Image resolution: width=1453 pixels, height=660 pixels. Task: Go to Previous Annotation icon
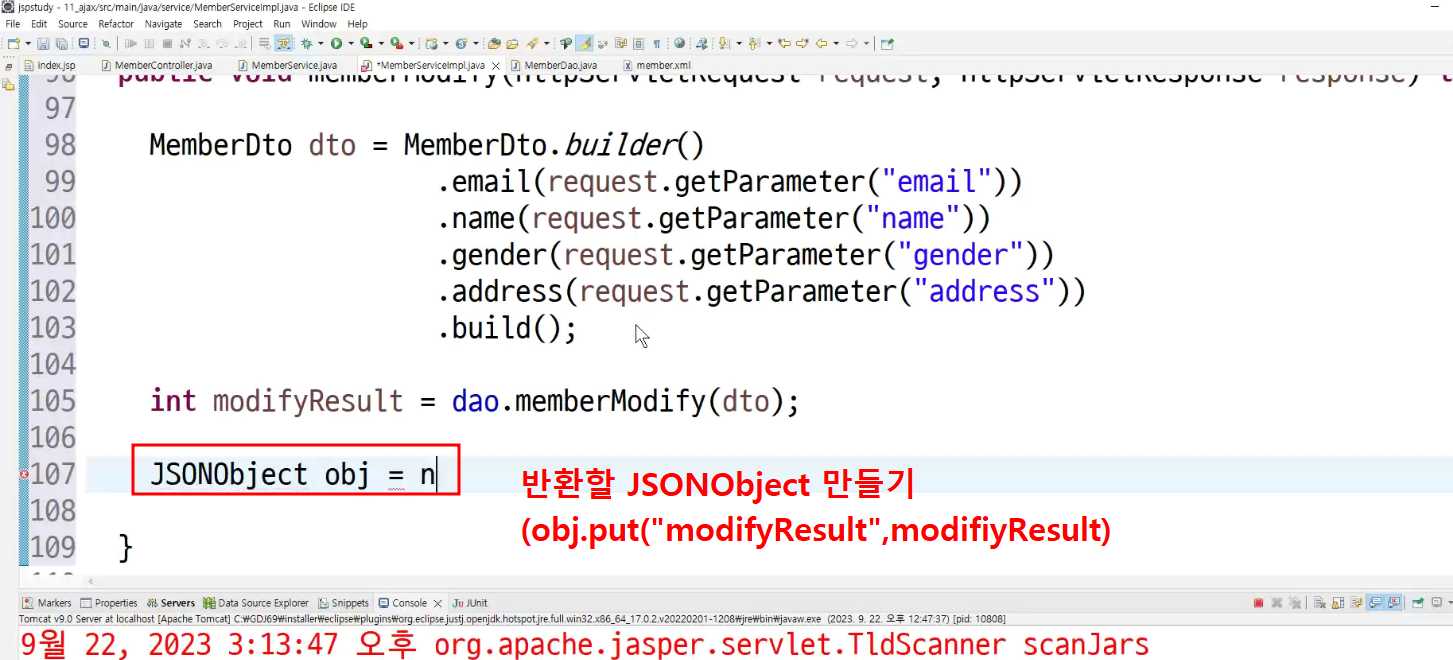tap(753, 44)
